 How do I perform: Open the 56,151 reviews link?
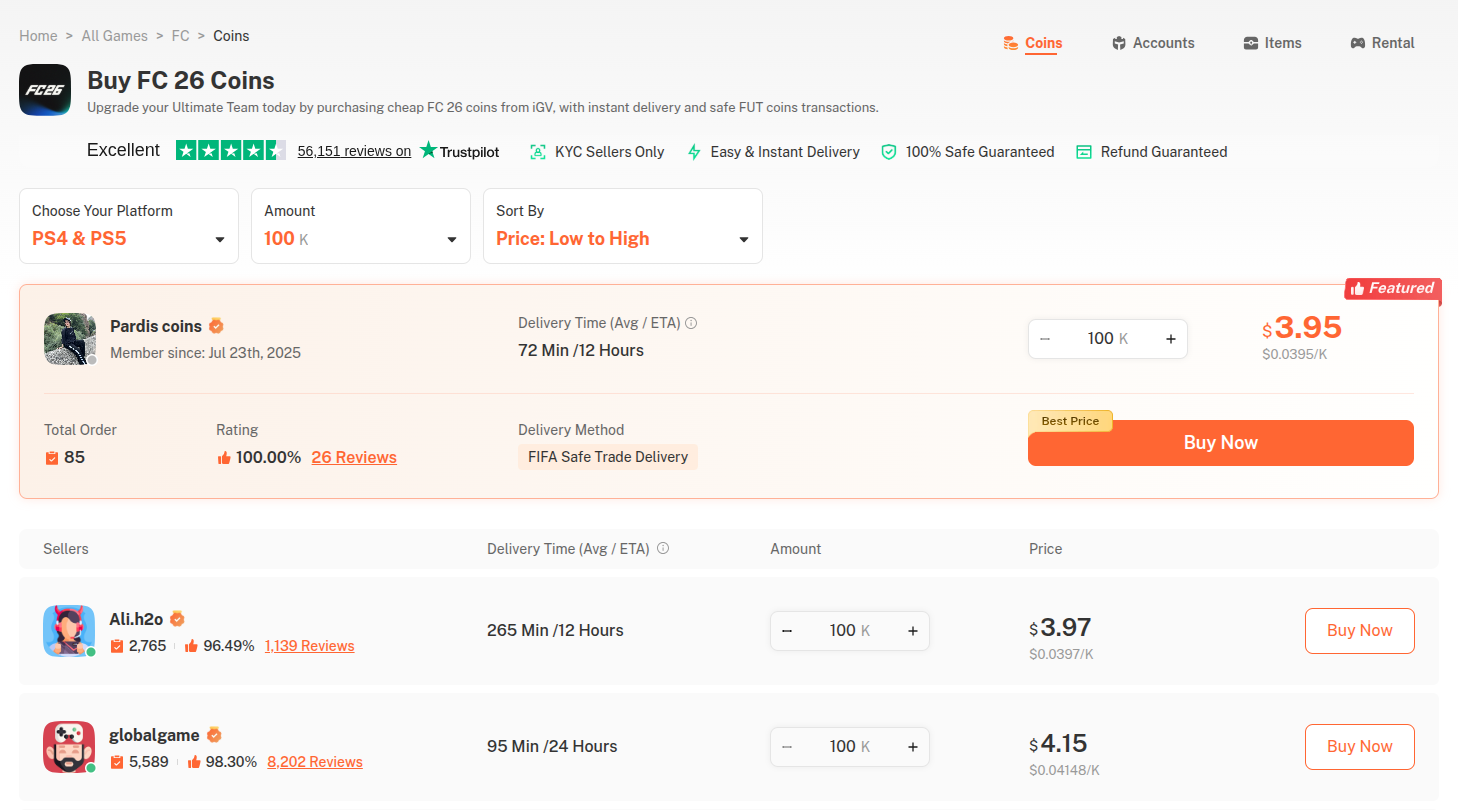(354, 151)
